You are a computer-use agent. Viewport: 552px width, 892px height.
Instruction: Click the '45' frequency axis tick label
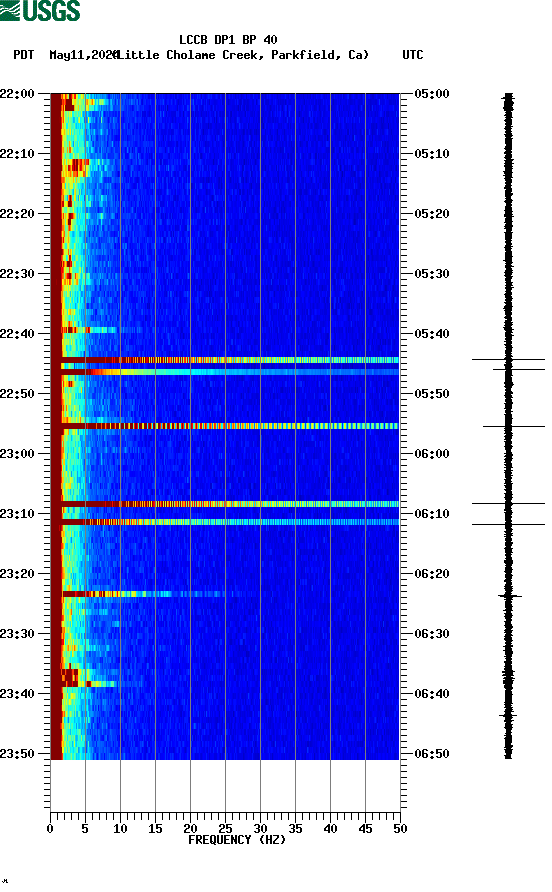pyautogui.click(x=365, y=829)
